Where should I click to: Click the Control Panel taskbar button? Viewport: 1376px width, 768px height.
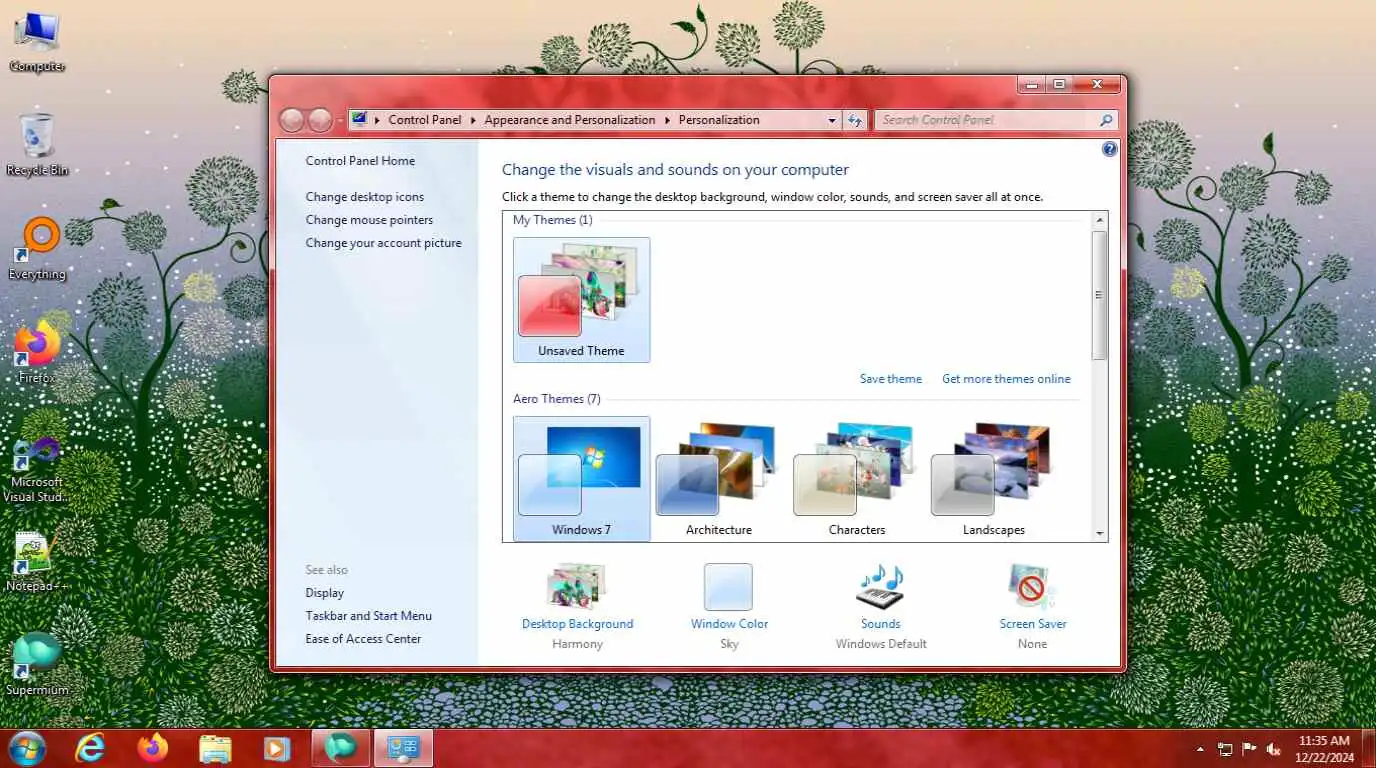pyautogui.click(x=404, y=748)
